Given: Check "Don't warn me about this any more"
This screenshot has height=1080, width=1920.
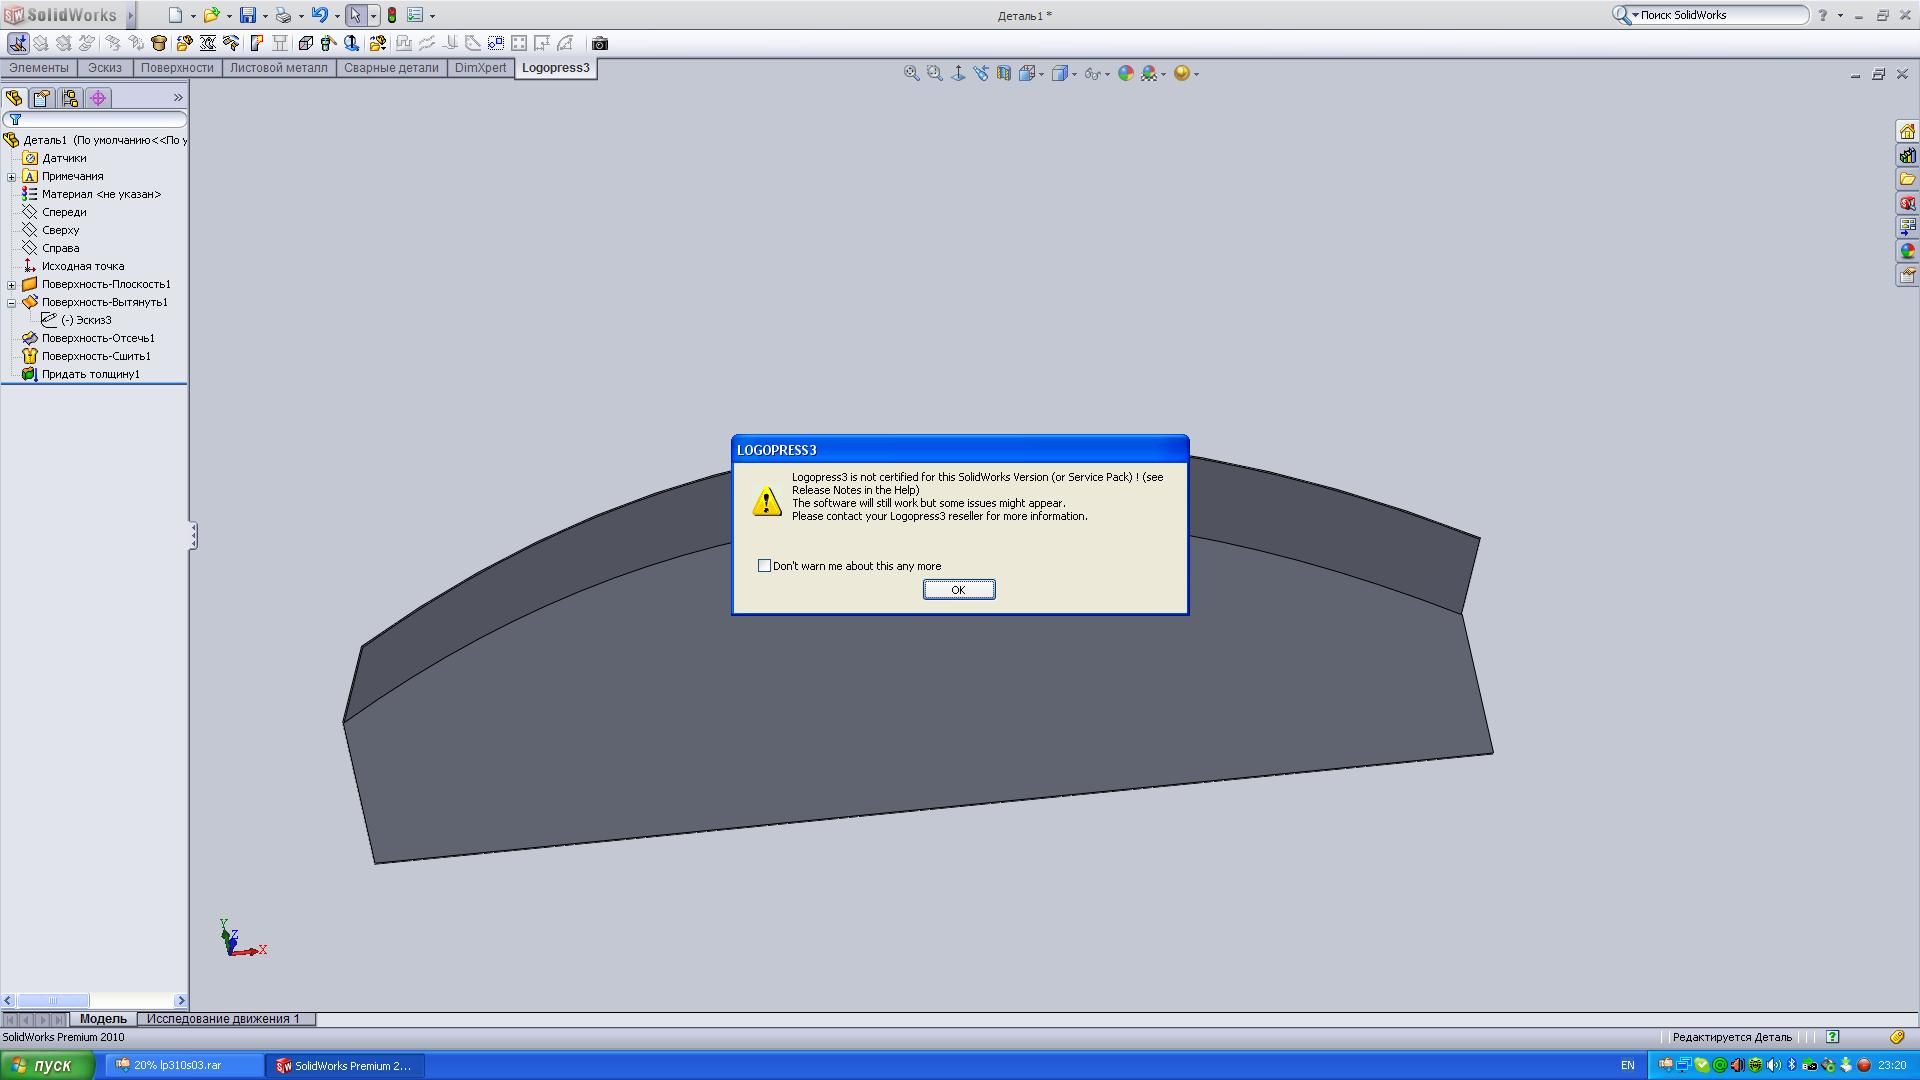Looking at the screenshot, I should (x=764, y=566).
